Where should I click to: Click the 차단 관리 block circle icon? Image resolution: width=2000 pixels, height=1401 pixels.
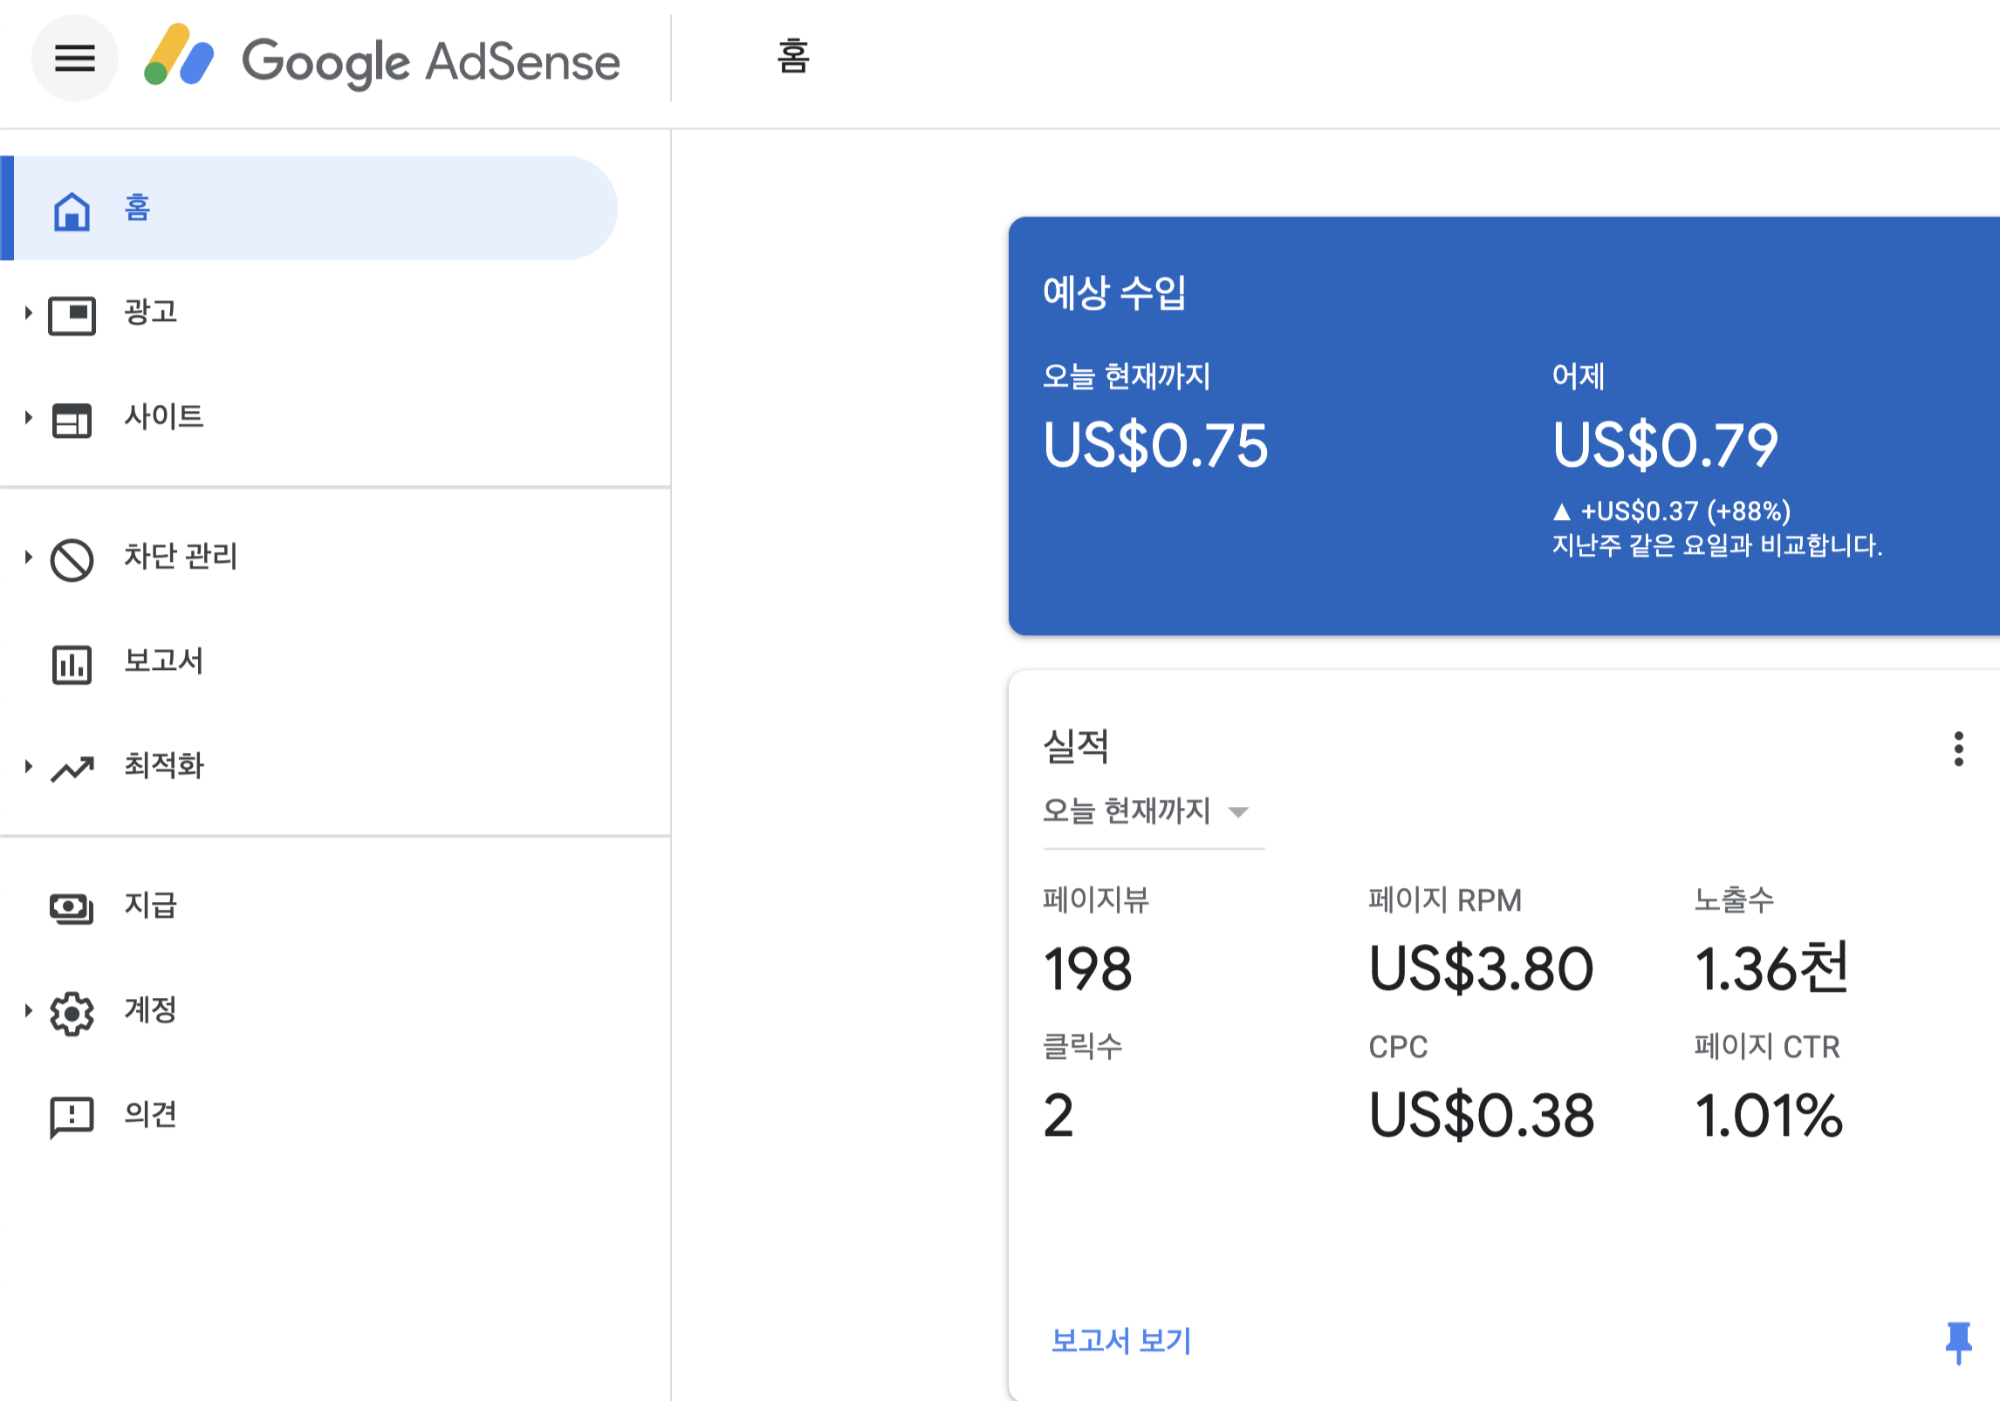[72, 559]
